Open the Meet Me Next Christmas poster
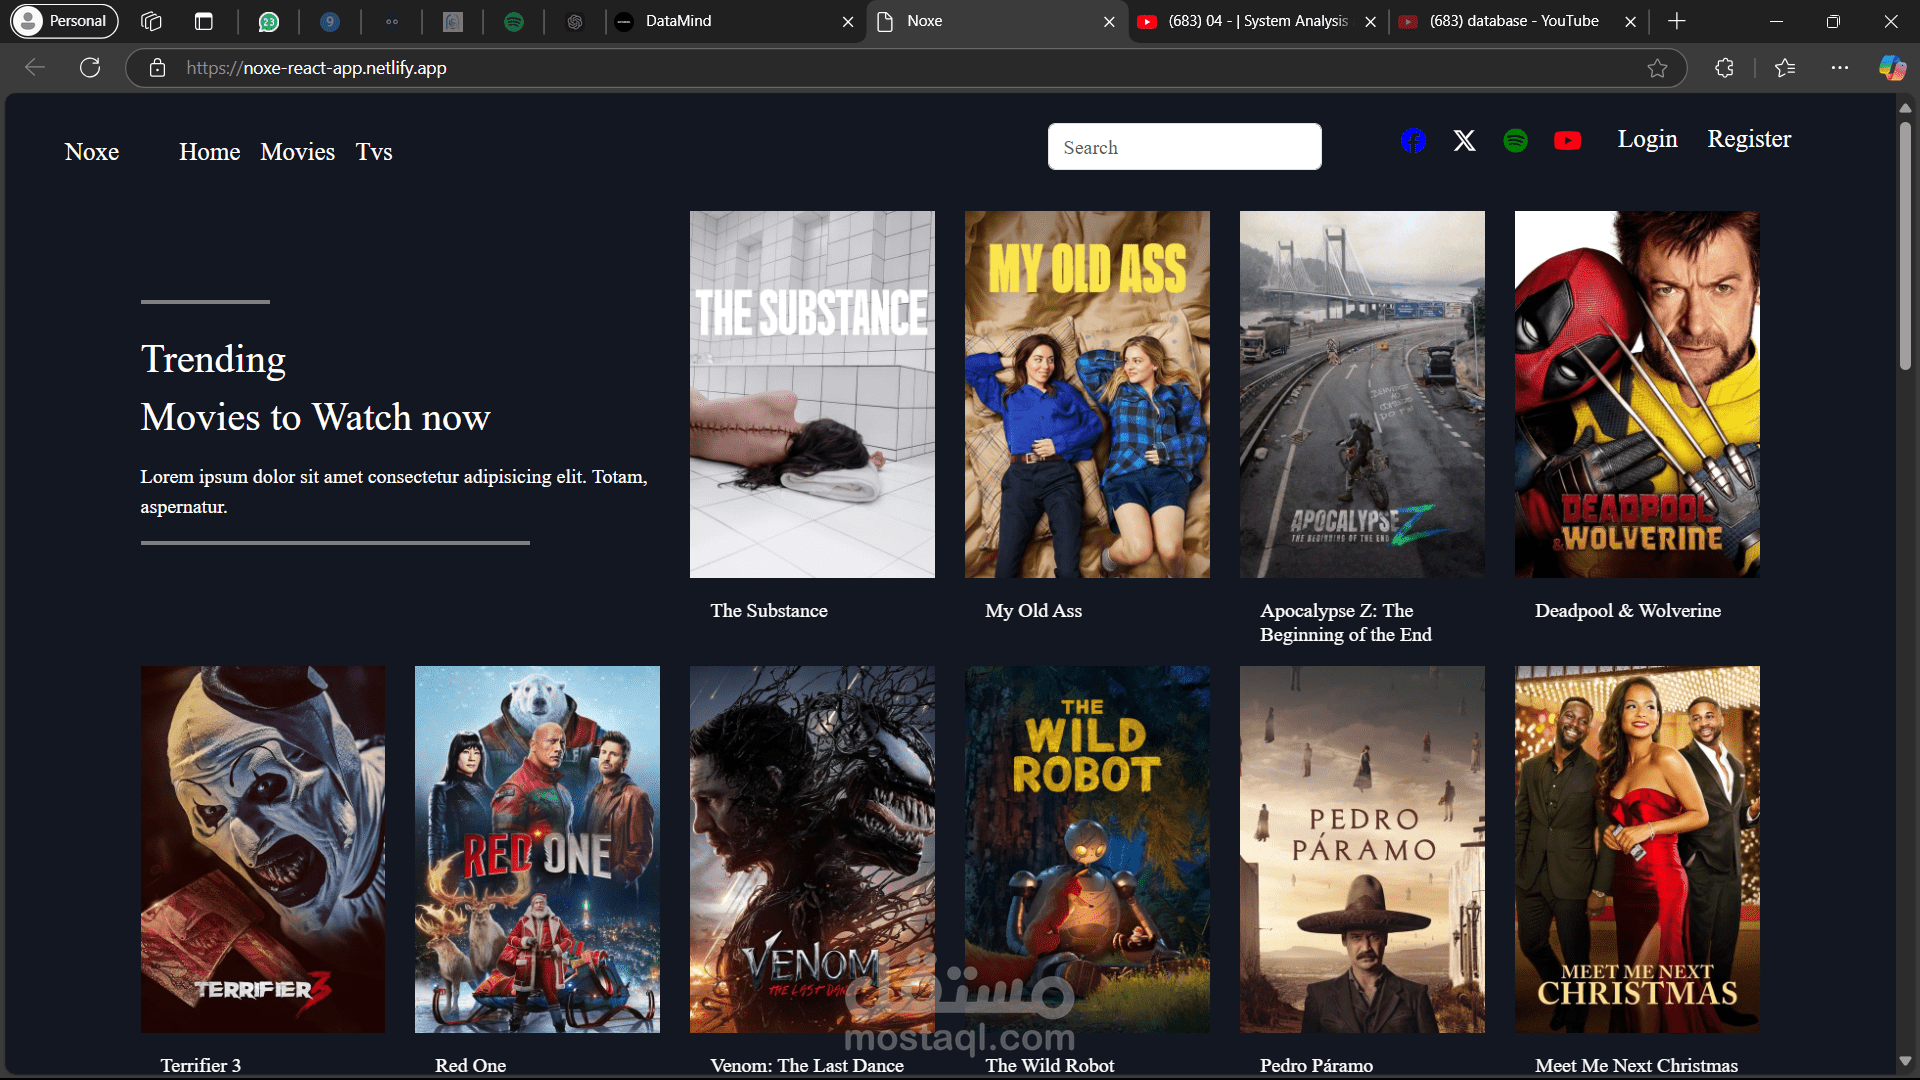This screenshot has height=1080, width=1920. 1637,849
